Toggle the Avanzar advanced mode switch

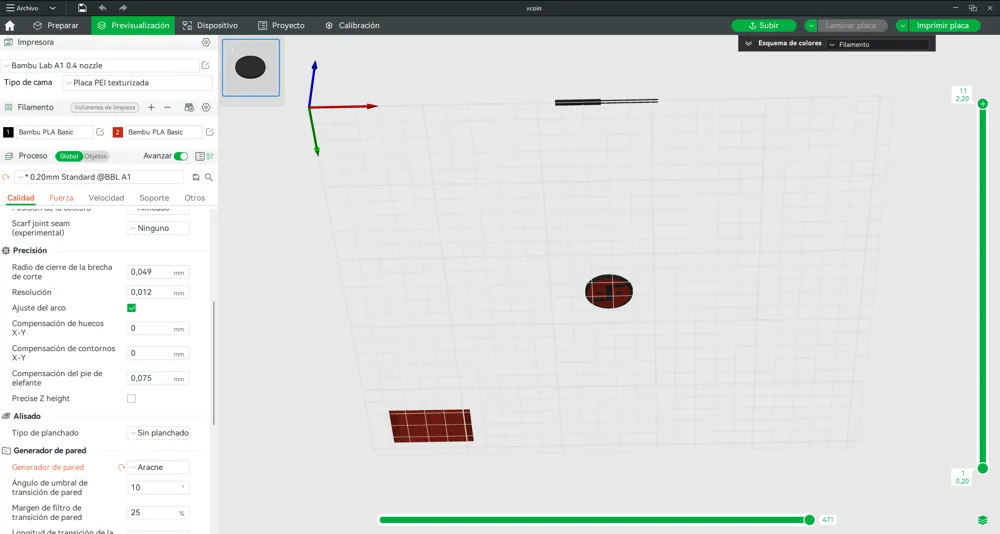pyautogui.click(x=181, y=156)
